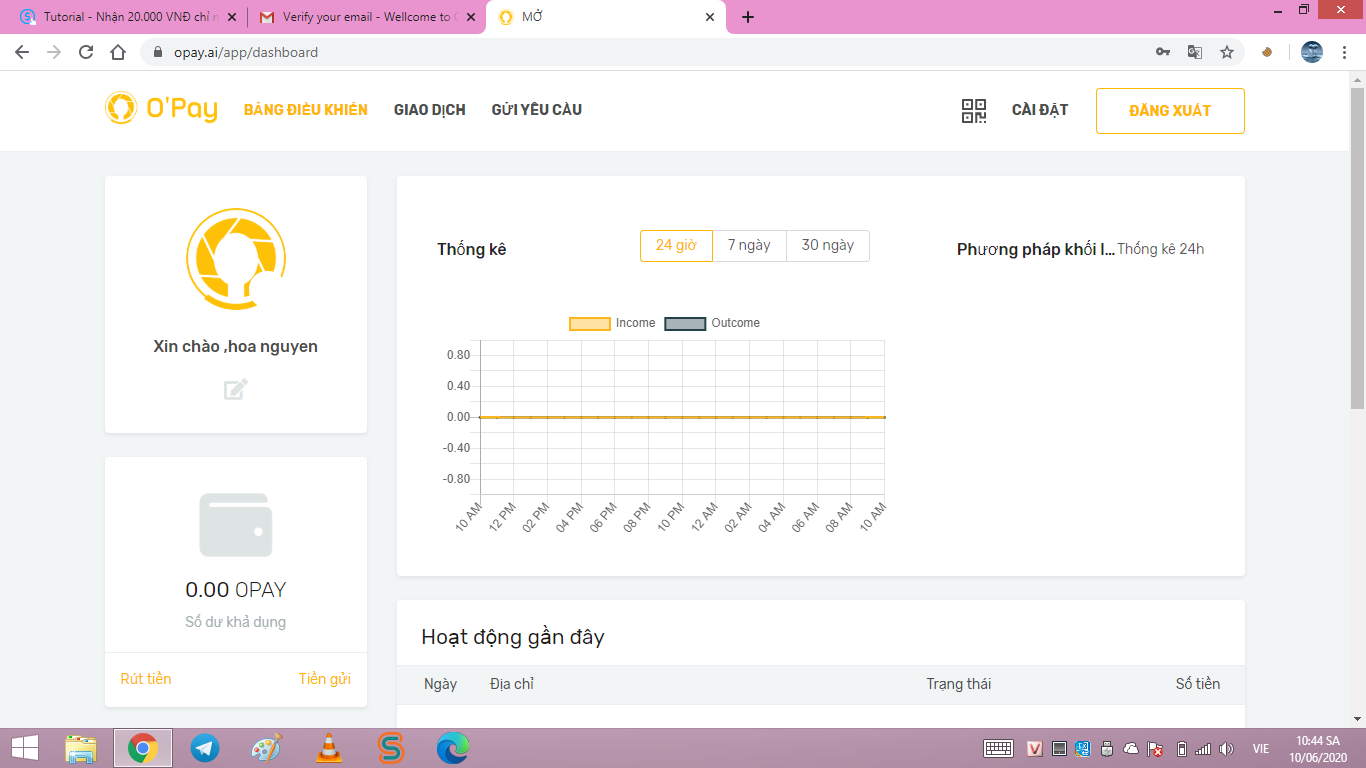Screen dimensions: 1366x768
Task: Open the orange S app in taskbar
Action: coord(390,748)
